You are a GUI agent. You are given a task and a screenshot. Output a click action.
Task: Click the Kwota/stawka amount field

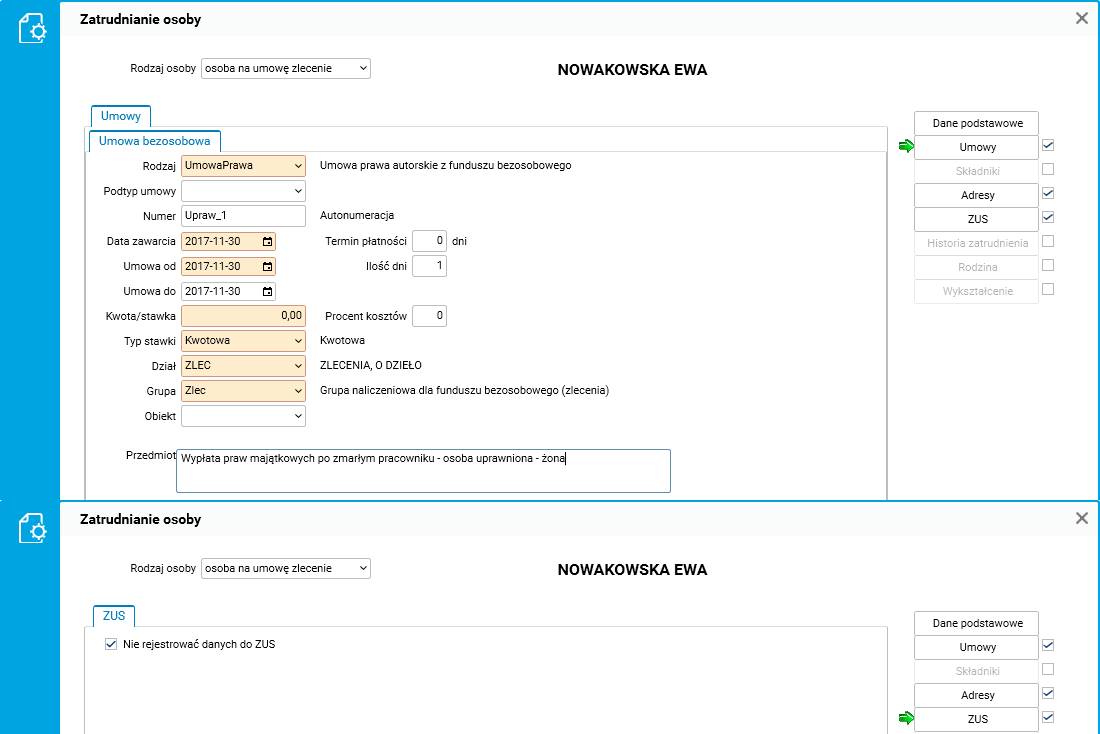(x=243, y=316)
